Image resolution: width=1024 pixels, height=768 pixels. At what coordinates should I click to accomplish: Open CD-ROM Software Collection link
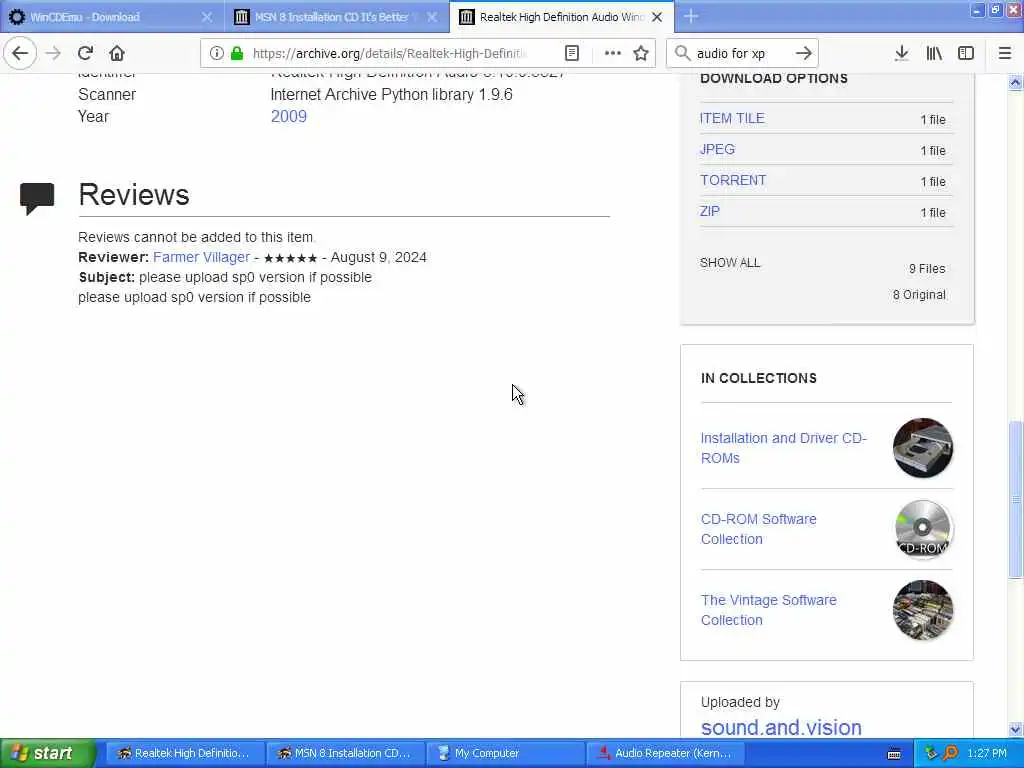click(758, 529)
